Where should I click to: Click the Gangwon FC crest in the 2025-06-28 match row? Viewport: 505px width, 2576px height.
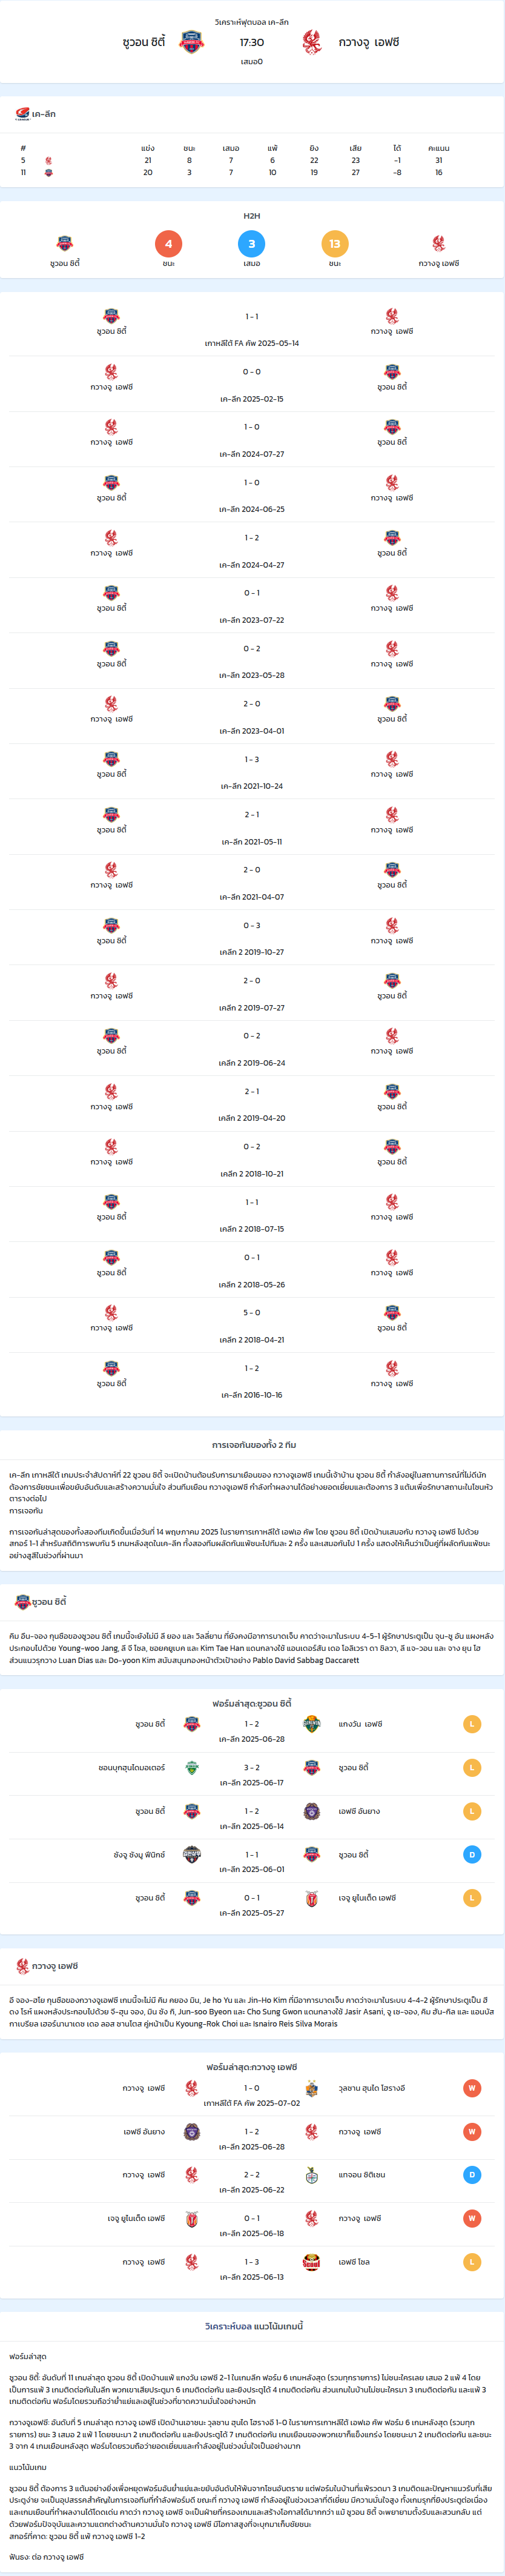[x=312, y=1724]
